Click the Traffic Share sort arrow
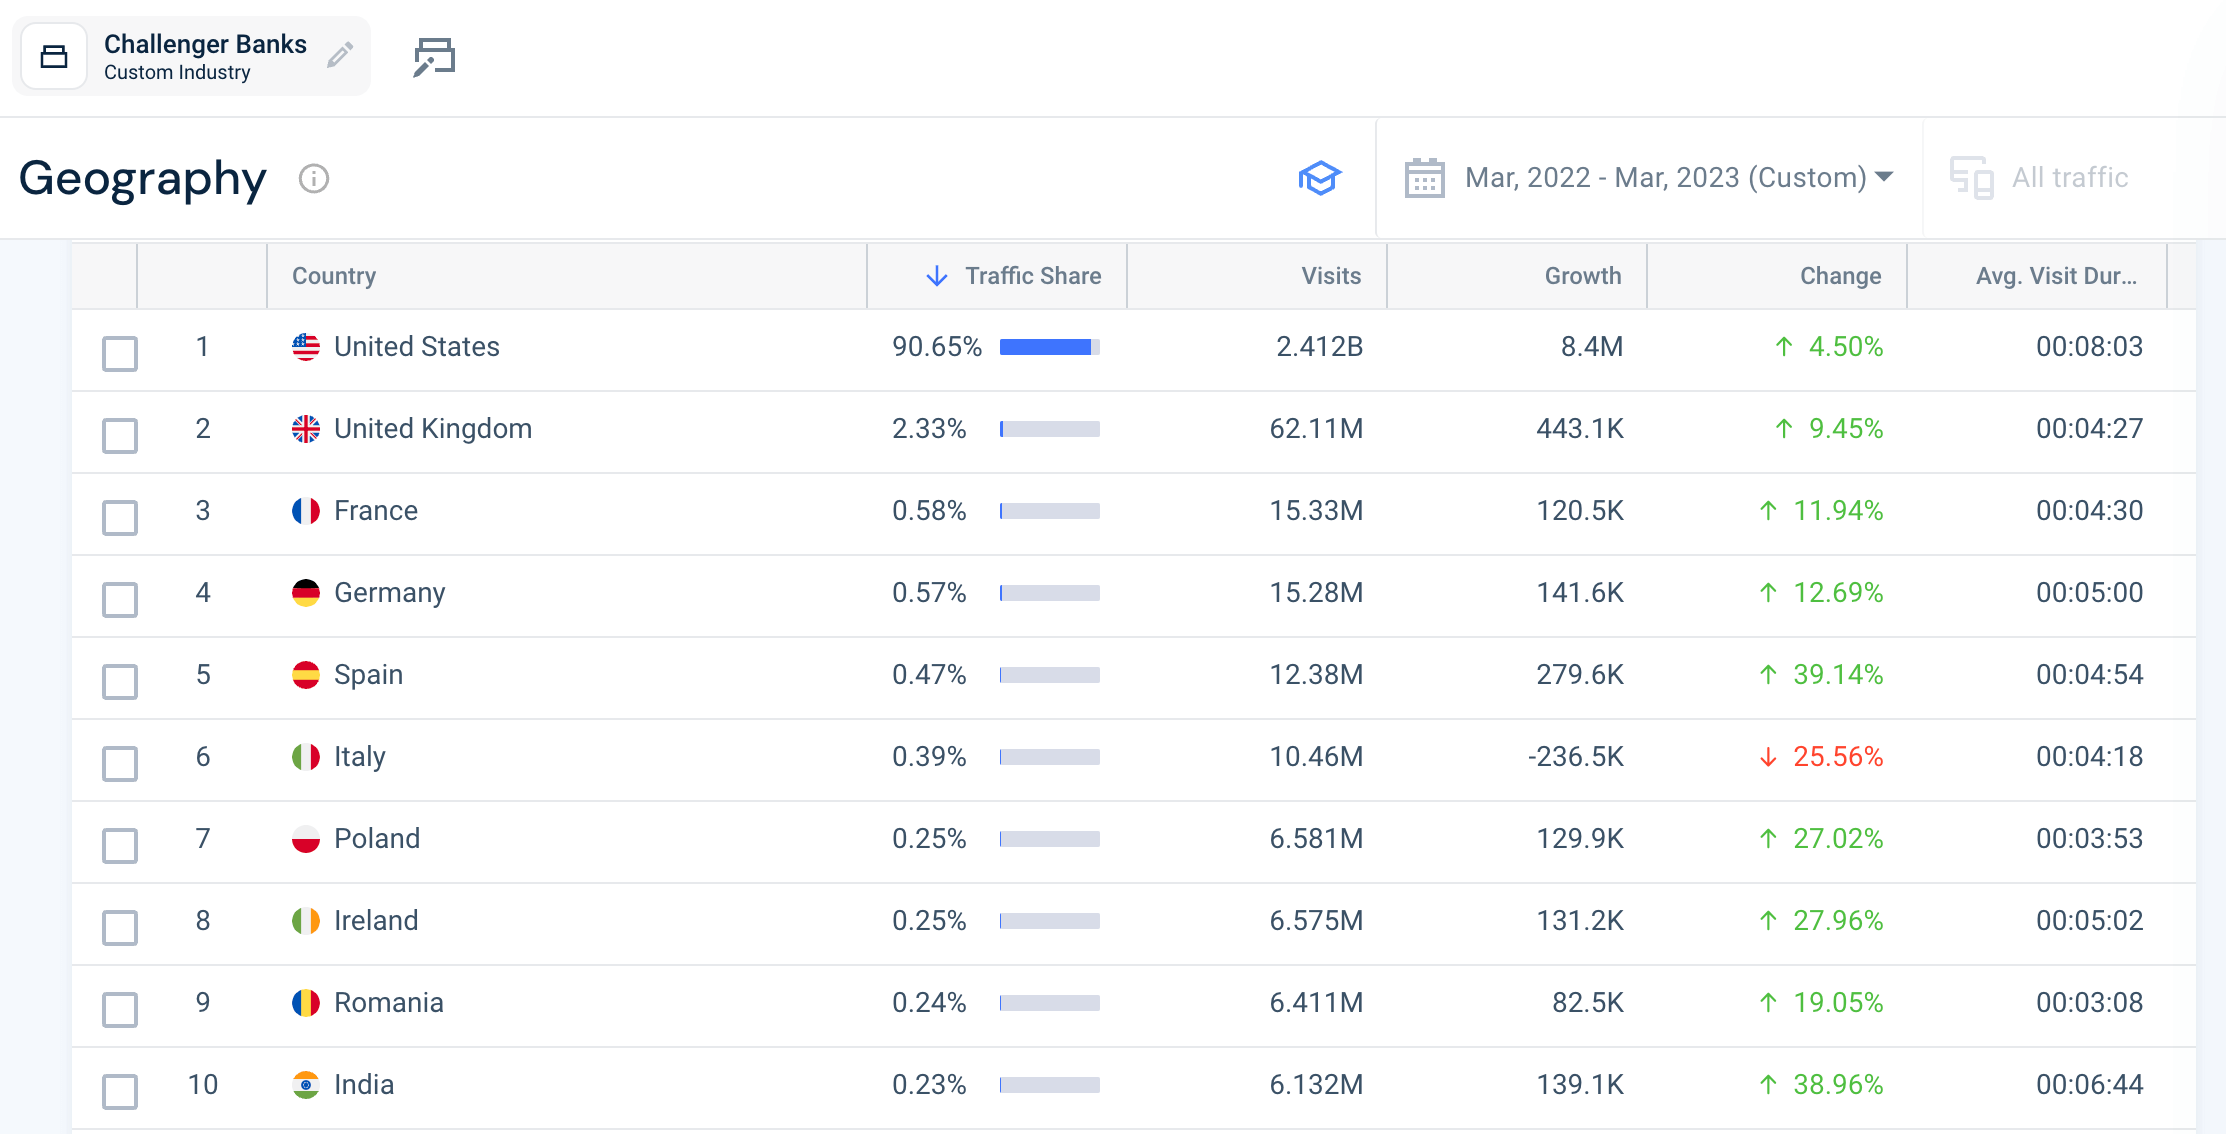This screenshot has width=2226, height=1134. [x=936, y=276]
